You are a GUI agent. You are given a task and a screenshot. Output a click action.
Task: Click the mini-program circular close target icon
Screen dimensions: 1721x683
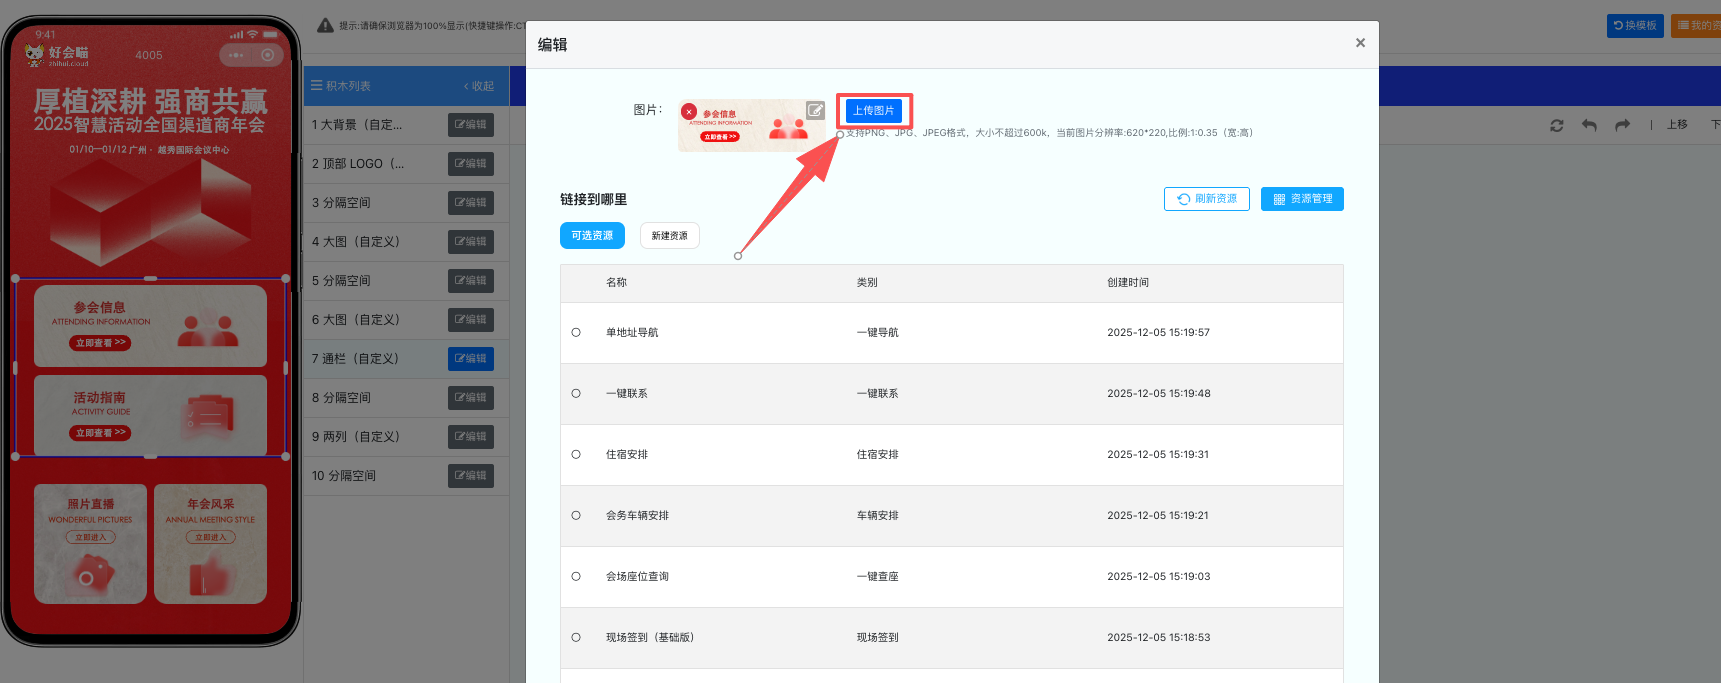[267, 55]
